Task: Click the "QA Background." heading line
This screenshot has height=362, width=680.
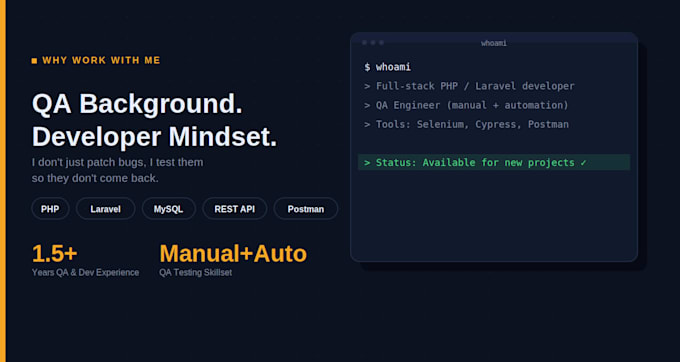Action: (137, 104)
